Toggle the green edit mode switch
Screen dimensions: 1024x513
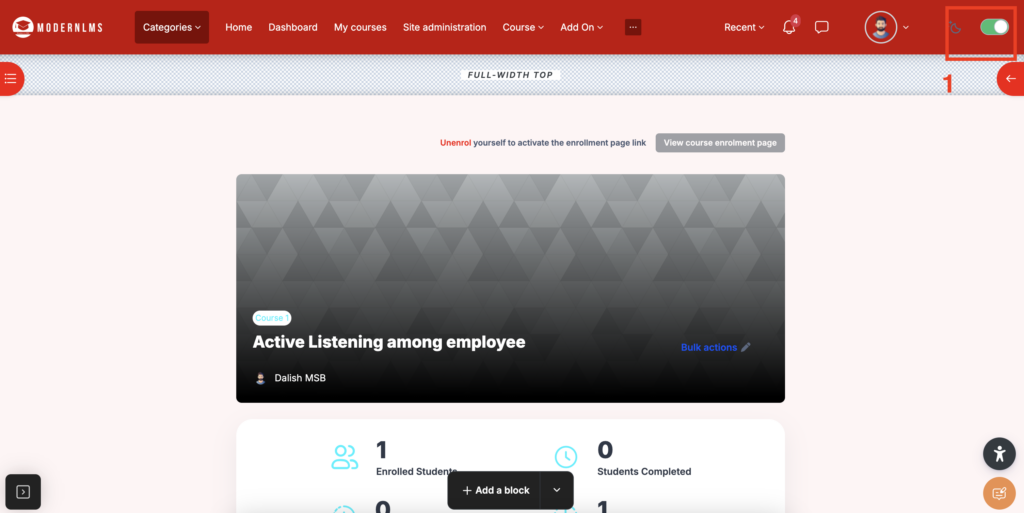click(994, 27)
